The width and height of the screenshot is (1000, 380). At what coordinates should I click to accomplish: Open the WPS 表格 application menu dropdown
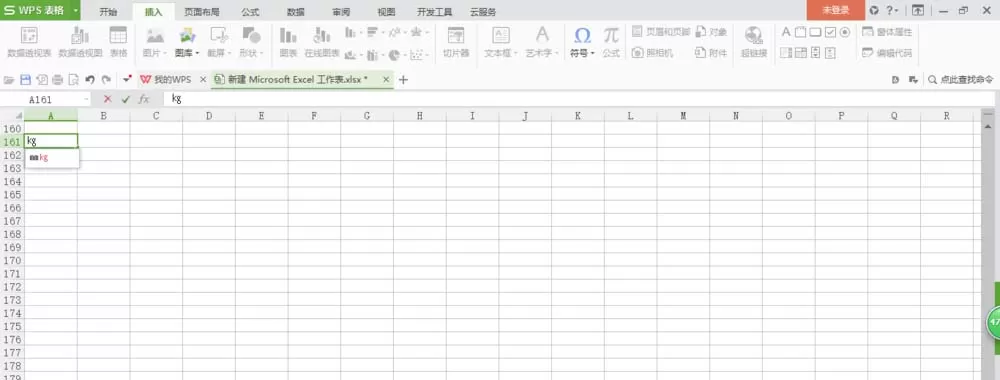click(x=76, y=10)
